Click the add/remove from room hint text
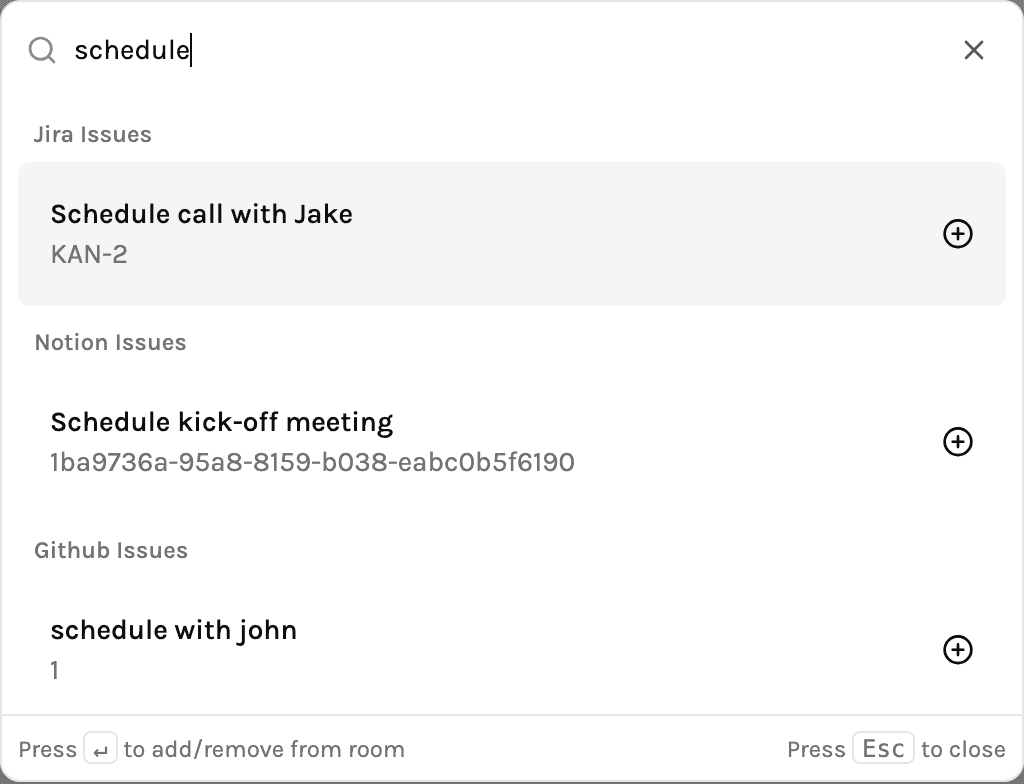1024x784 pixels. coord(264,749)
